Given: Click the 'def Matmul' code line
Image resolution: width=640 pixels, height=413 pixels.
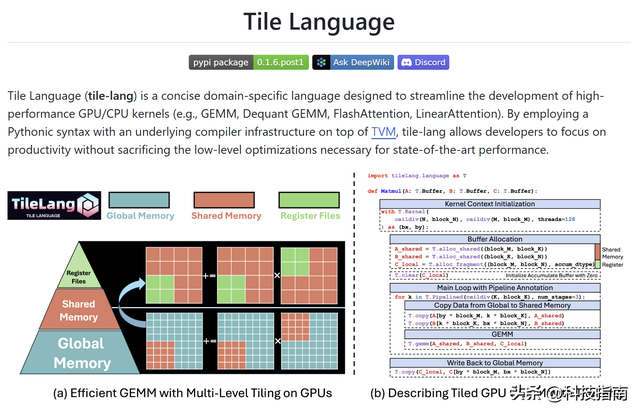Looking at the screenshot, I should pyautogui.click(x=452, y=191).
